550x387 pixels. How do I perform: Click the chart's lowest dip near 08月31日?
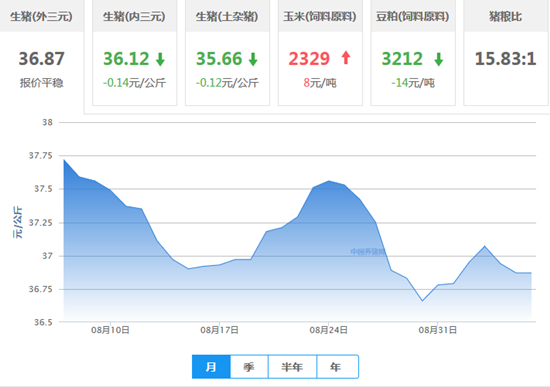422,301
